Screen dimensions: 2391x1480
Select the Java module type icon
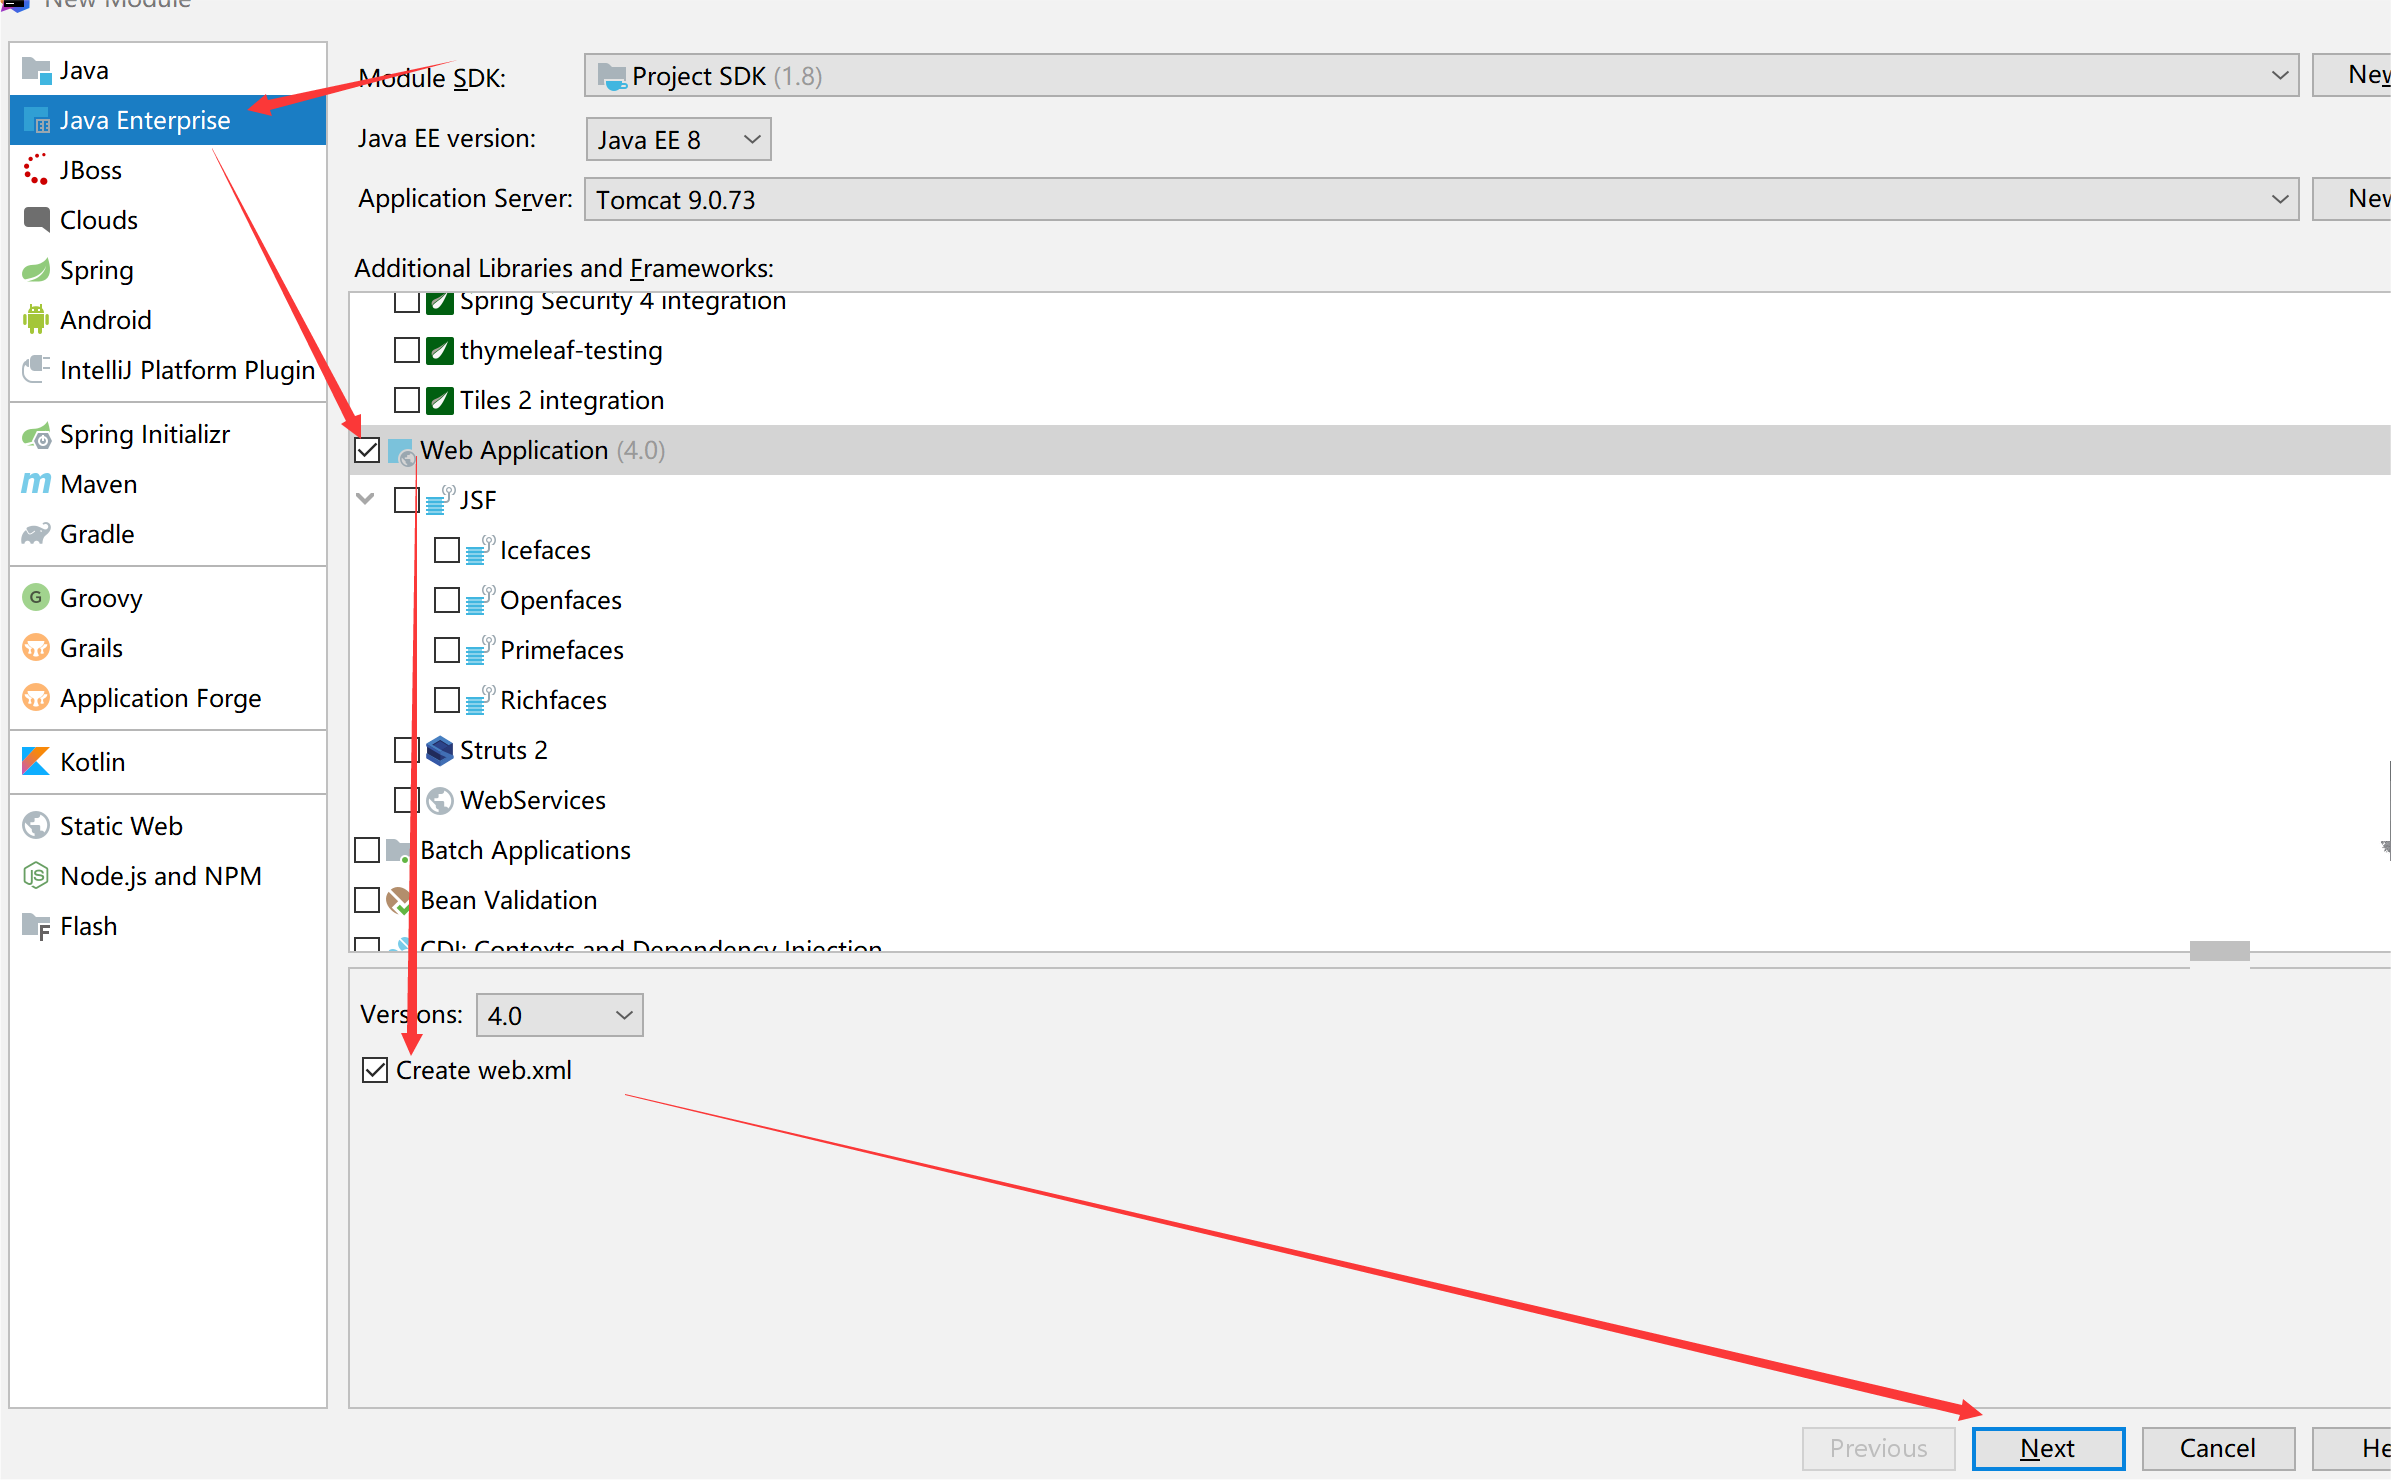36,71
